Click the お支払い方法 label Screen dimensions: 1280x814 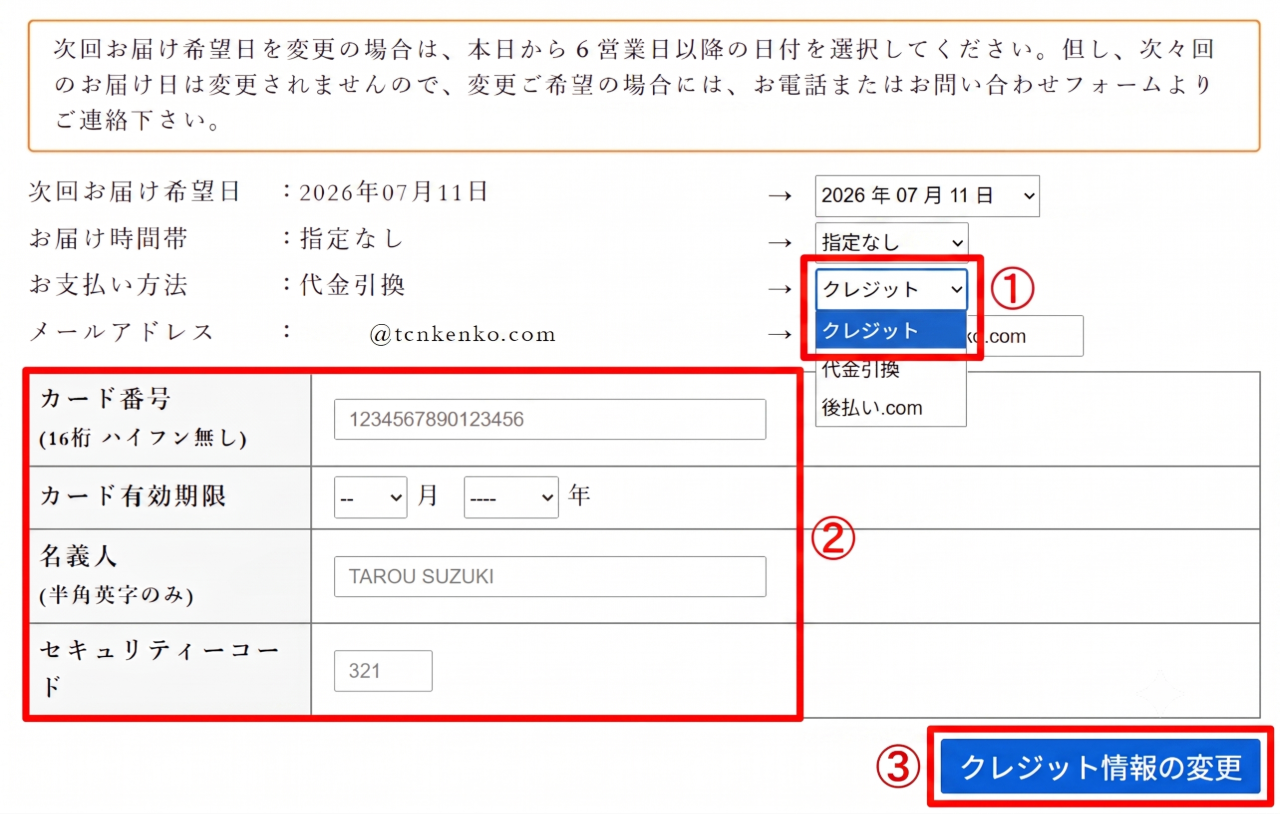108,285
